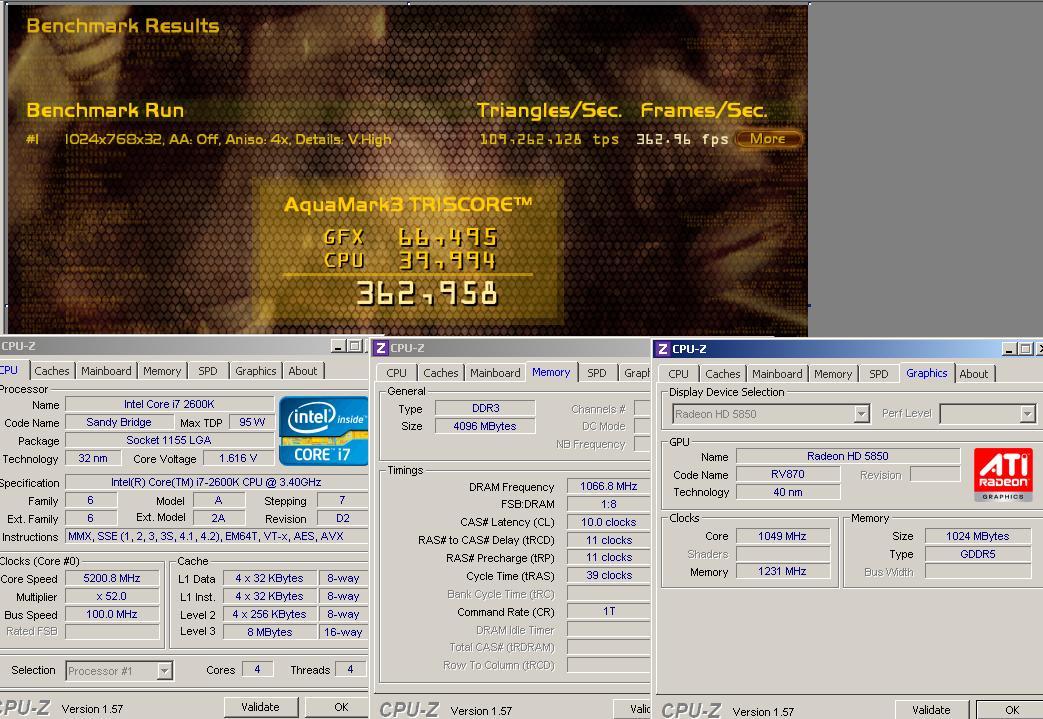
Task: Open SPD tab in left CPU-Z window
Action: 208,371
